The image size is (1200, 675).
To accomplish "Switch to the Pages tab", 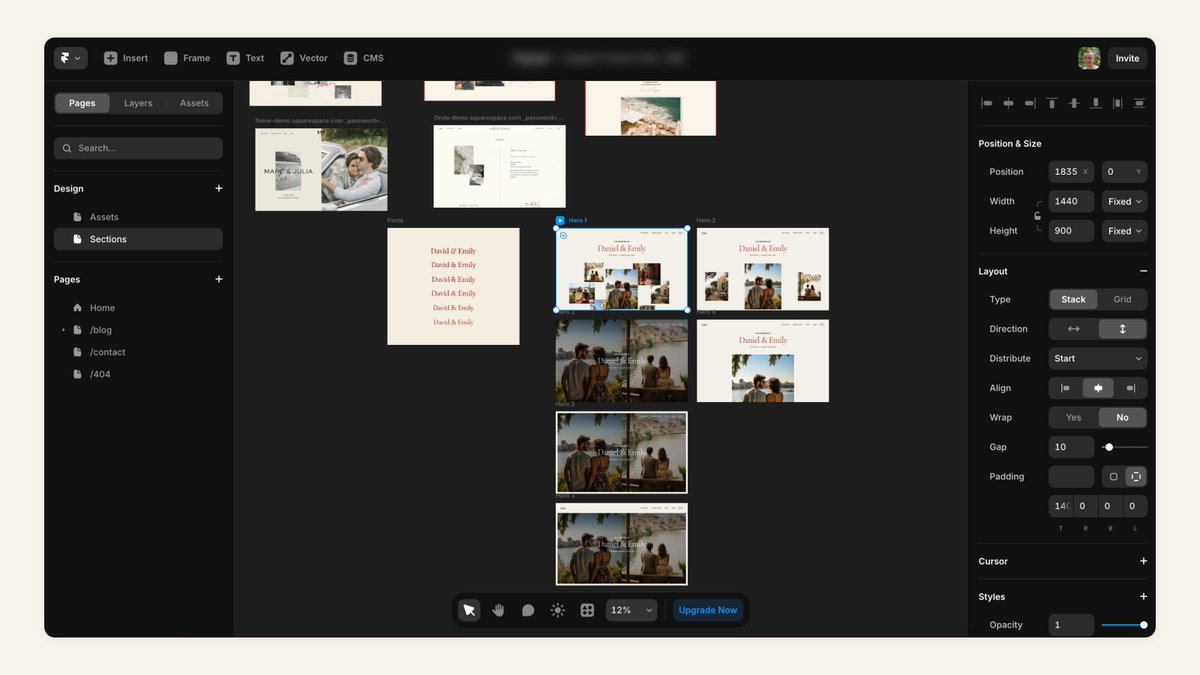I will [x=82, y=103].
